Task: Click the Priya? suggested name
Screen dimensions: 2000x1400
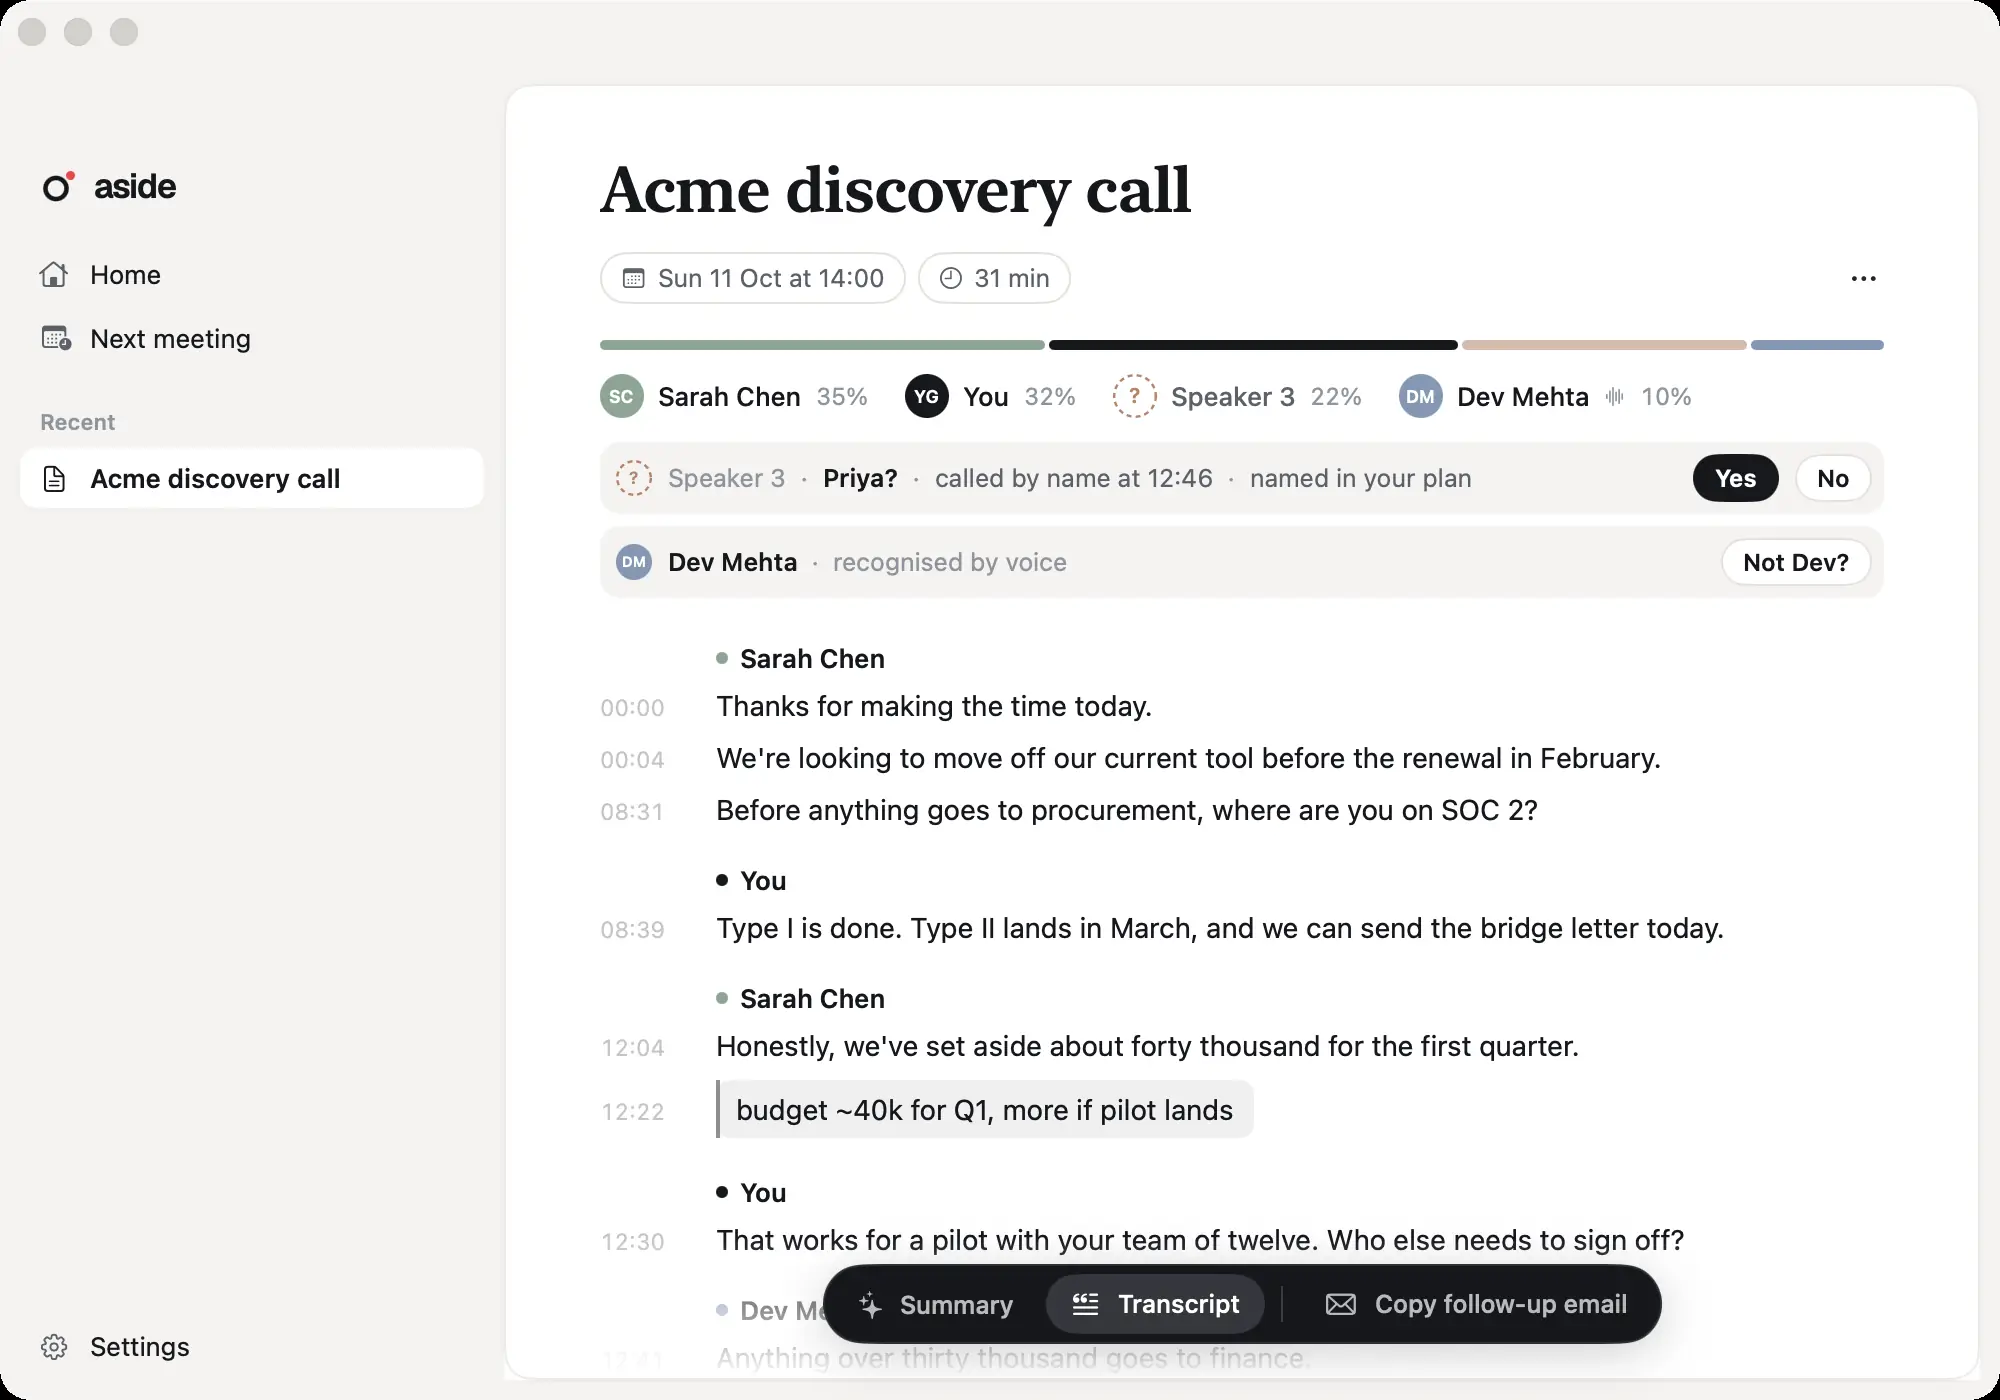Action: coord(860,478)
